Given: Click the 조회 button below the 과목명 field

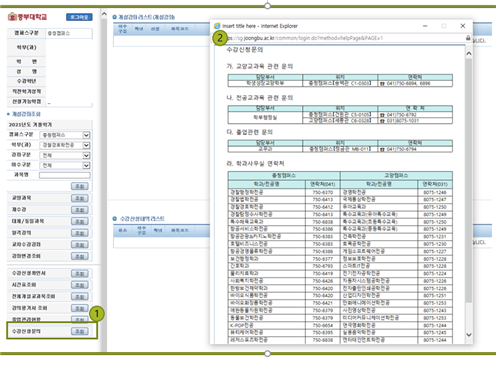Looking at the screenshot, I should tap(80, 186).
